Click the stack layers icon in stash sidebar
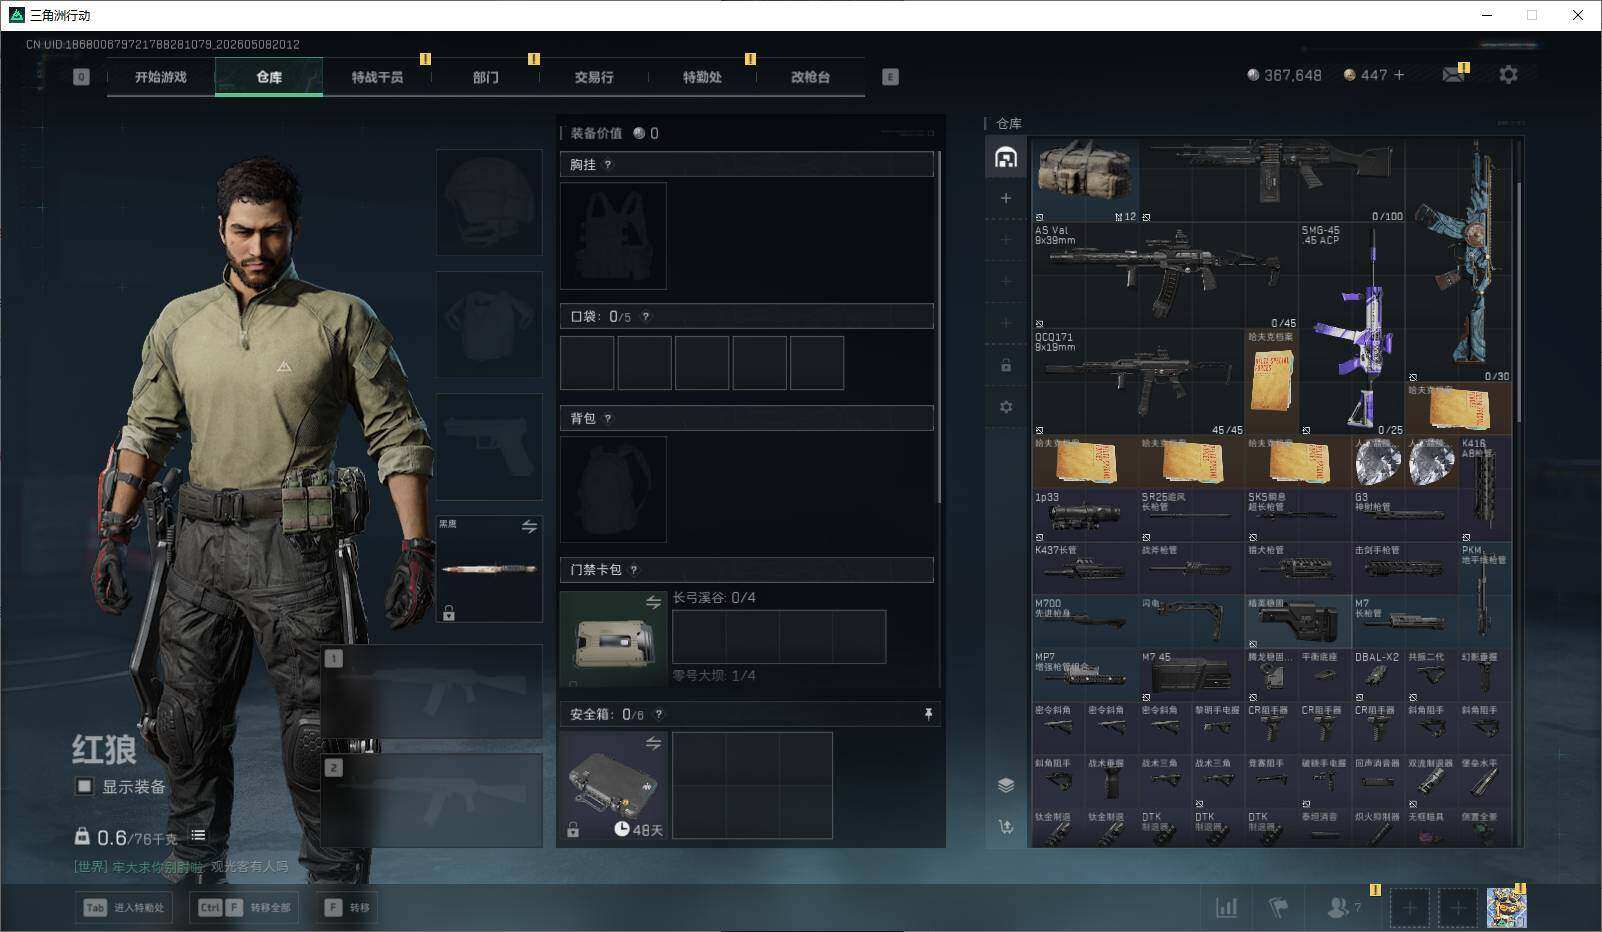 pos(1006,785)
